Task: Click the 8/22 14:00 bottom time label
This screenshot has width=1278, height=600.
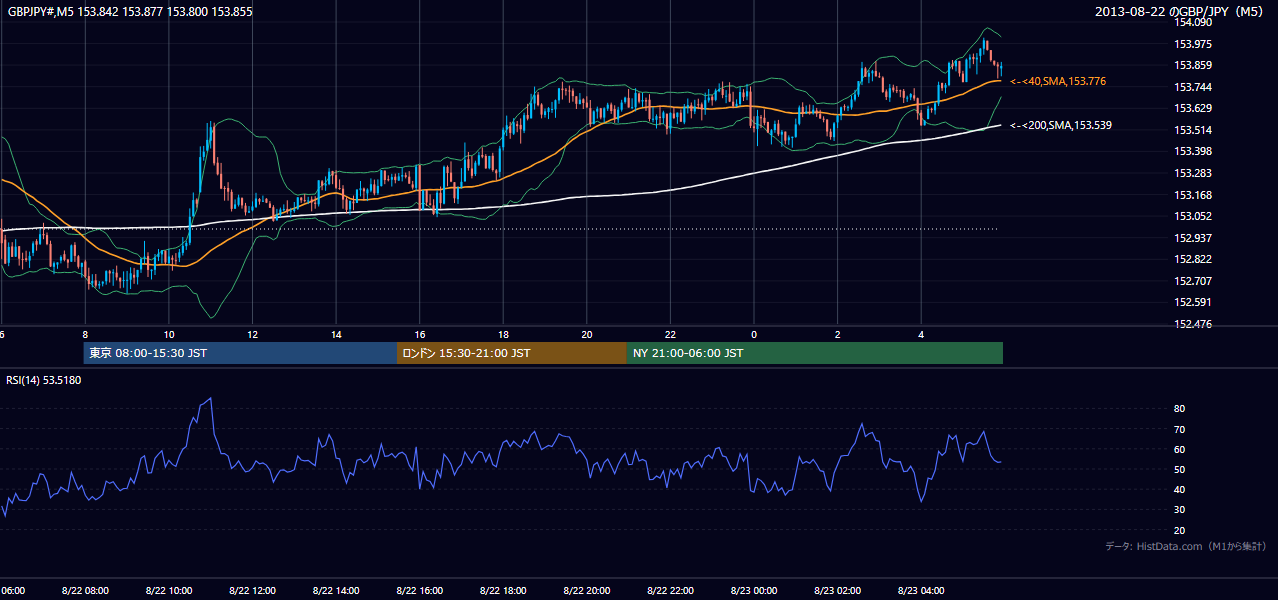Action: click(x=336, y=591)
